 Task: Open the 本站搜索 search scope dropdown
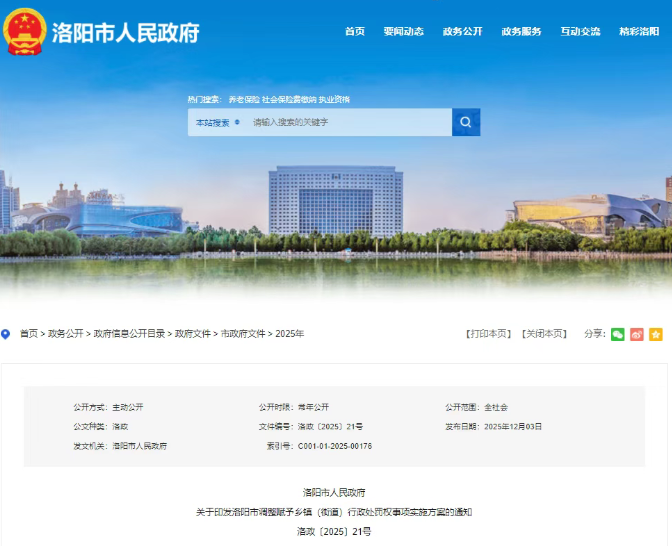coord(217,122)
